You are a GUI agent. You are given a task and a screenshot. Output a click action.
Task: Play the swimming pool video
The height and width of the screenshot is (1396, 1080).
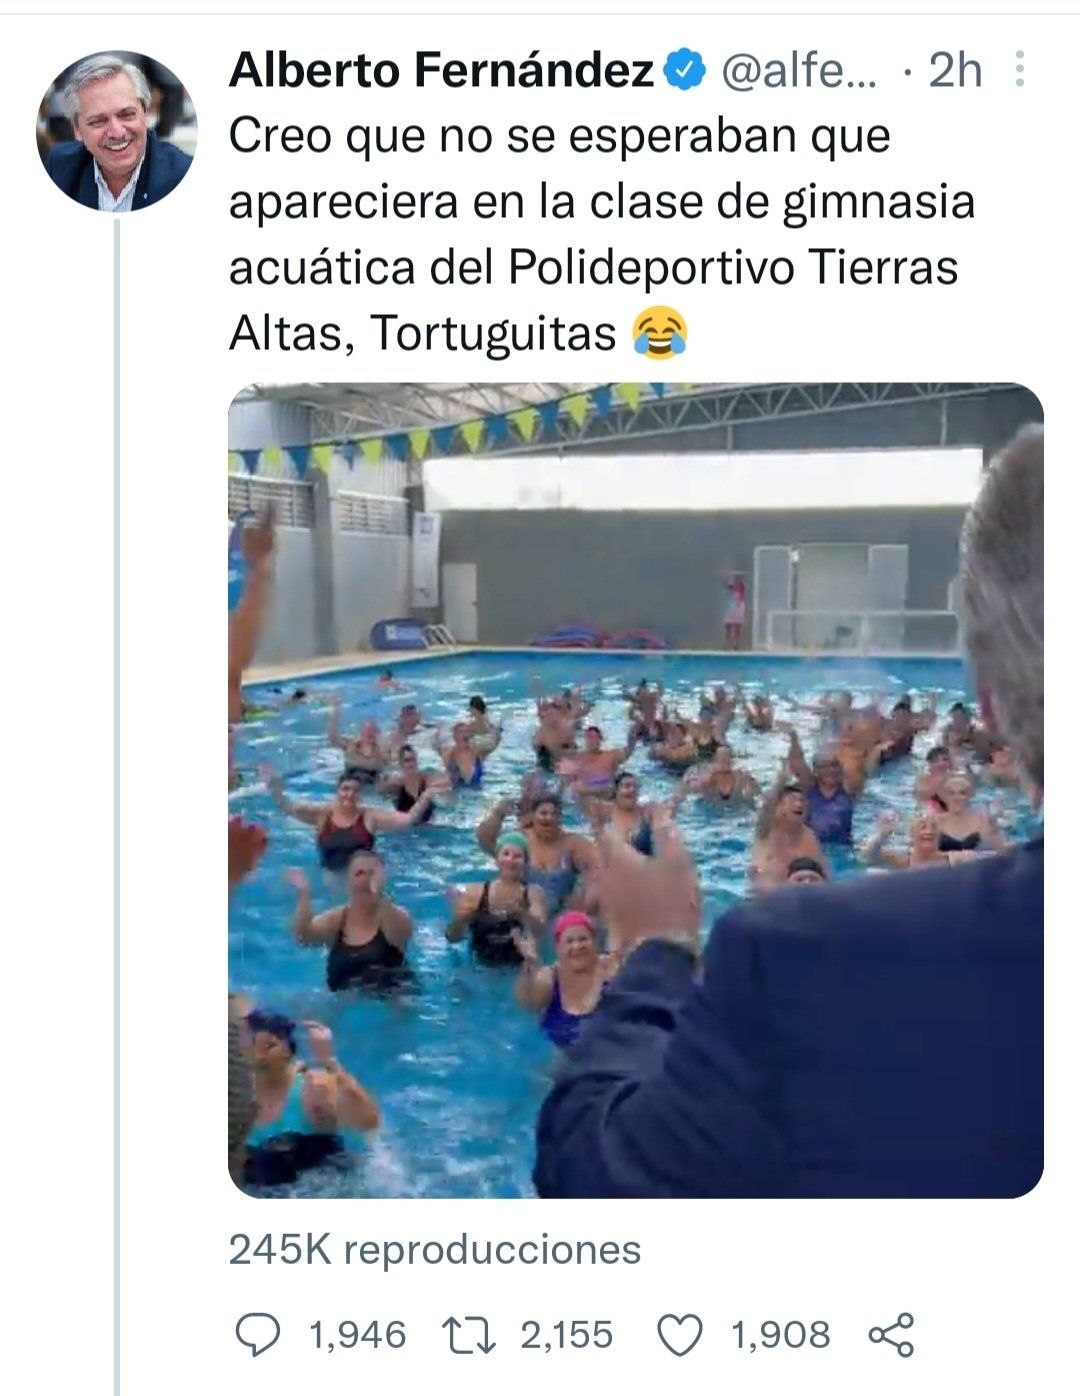pos(636,790)
